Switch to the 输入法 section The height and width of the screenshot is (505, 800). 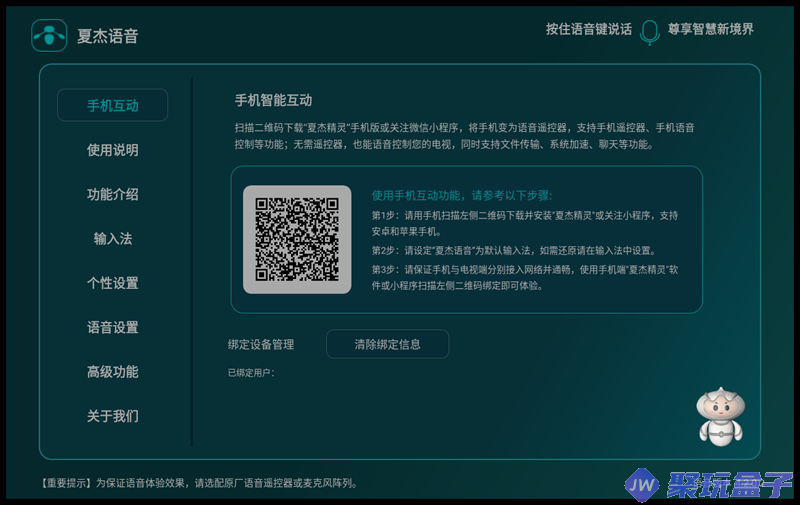pos(113,239)
